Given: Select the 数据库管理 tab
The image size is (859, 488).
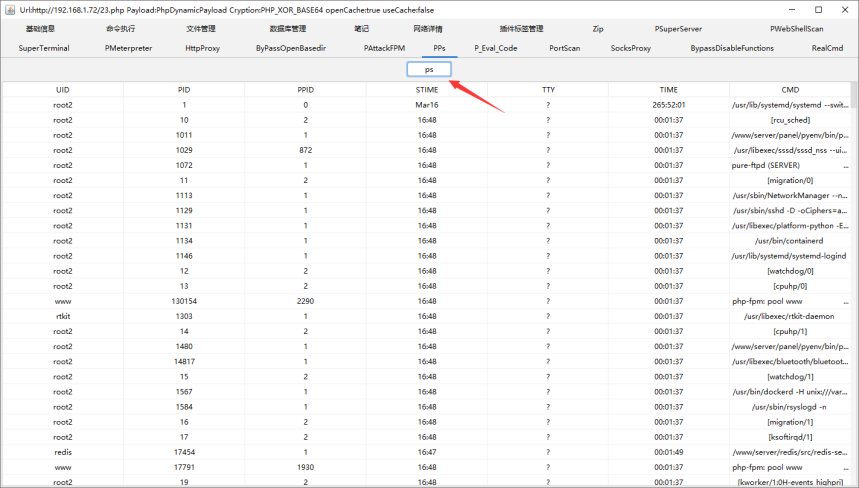Looking at the screenshot, I should 288,29.
